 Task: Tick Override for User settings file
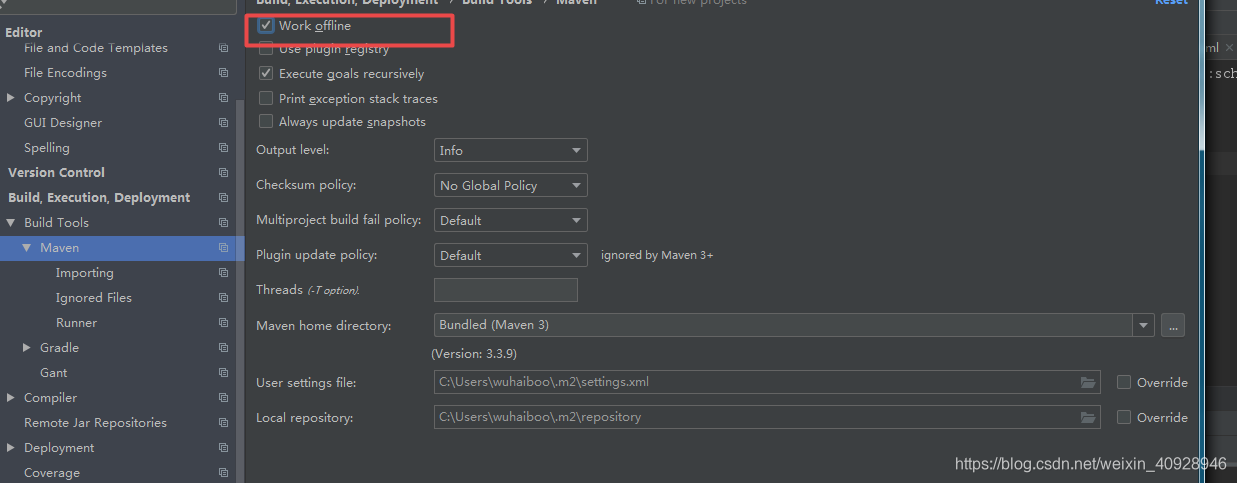click(x=1124, y=382)
